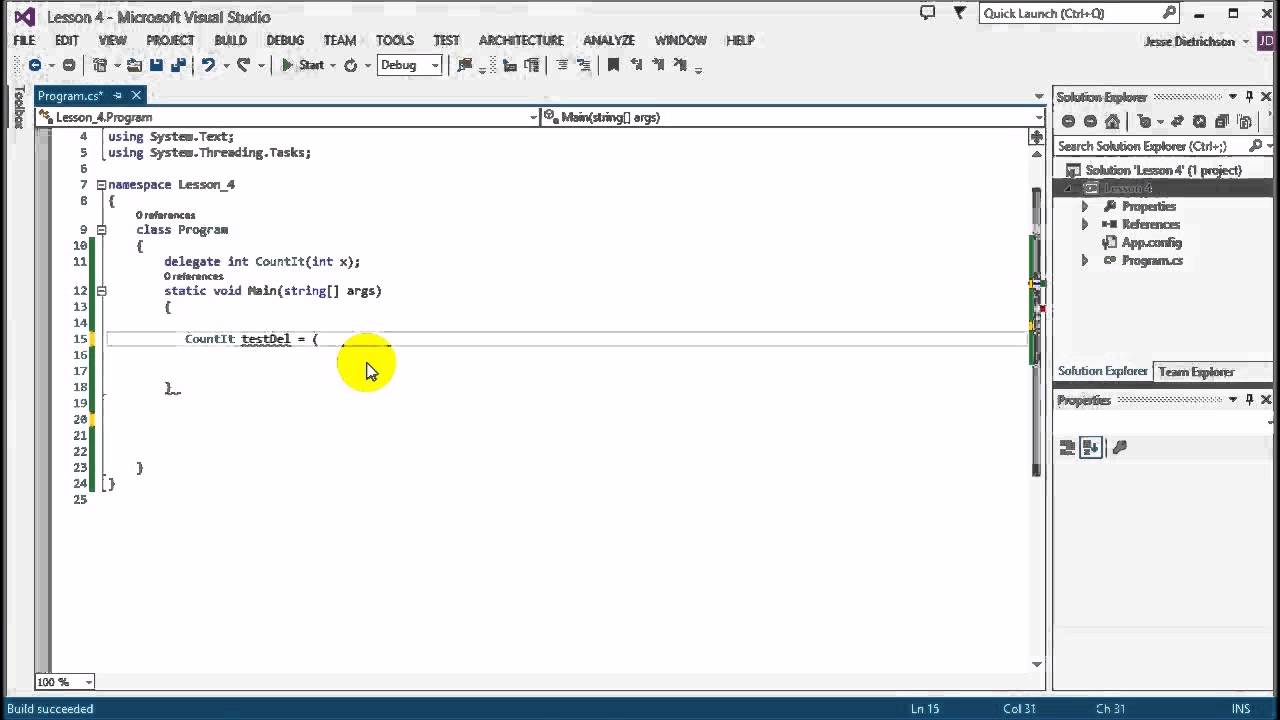Click the 0 references link above class Program
Screen dimensions: 1280x720
166,215
